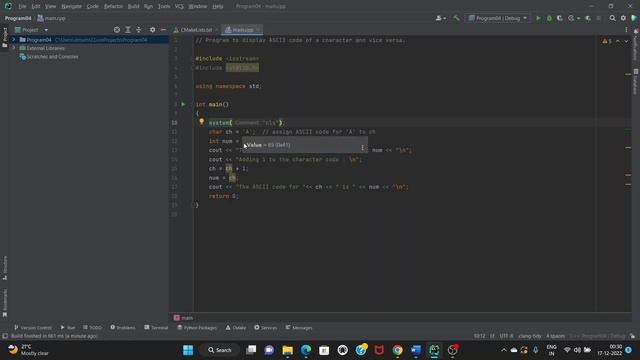Screen dimensions: 640x360
Task: Open Project panel options gear
Action: click(x=152, y=30)
